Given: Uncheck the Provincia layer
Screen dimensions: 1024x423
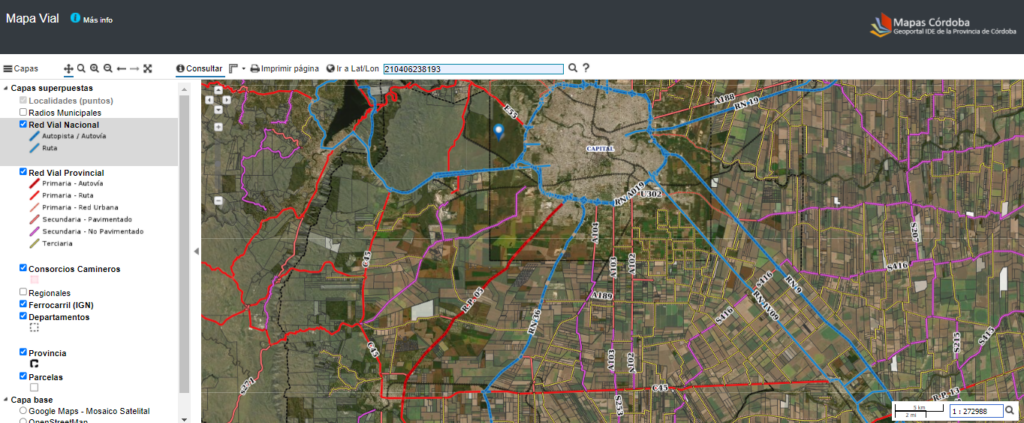Looking at the screenshot, I should pos(24,352).
